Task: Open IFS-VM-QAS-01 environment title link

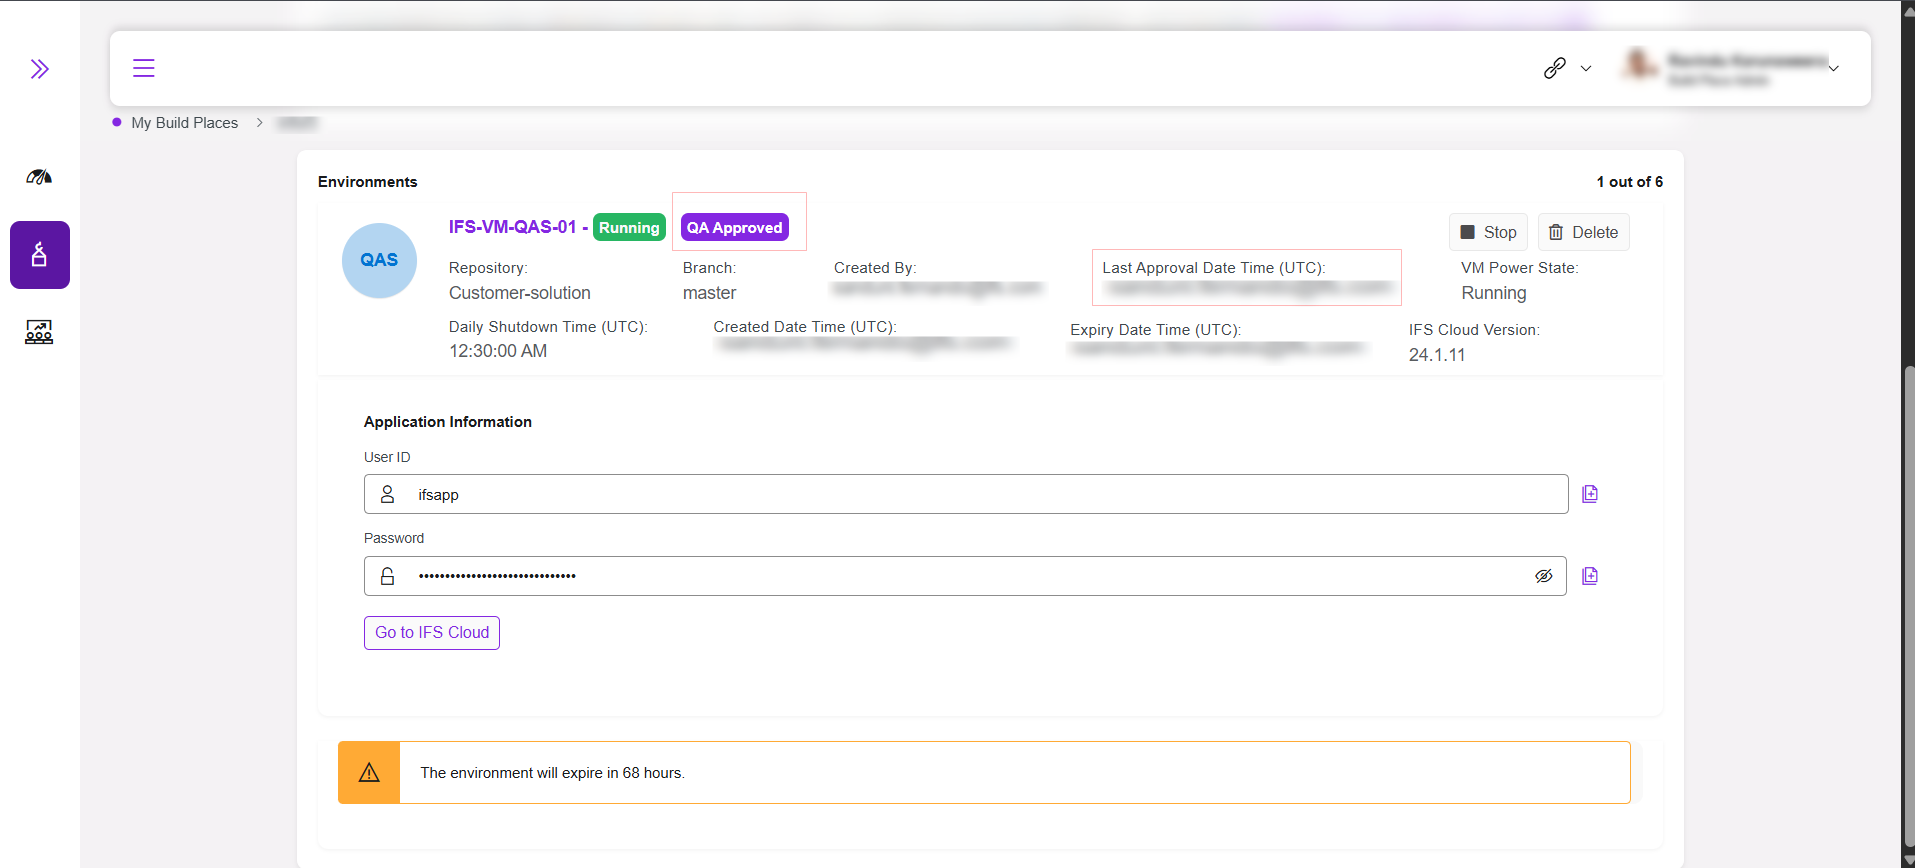Action: coord(512,227)
